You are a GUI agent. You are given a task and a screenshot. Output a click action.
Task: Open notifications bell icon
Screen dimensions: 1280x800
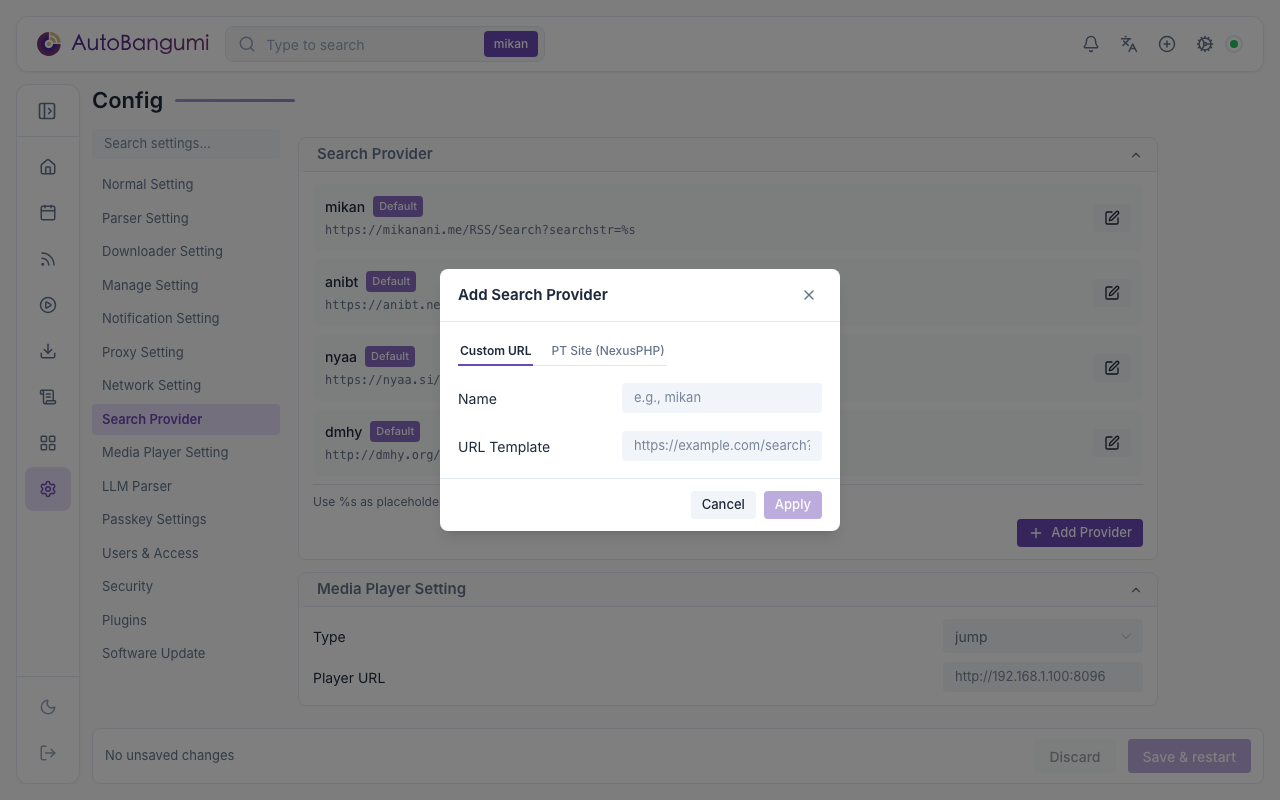pos(1091,44)
